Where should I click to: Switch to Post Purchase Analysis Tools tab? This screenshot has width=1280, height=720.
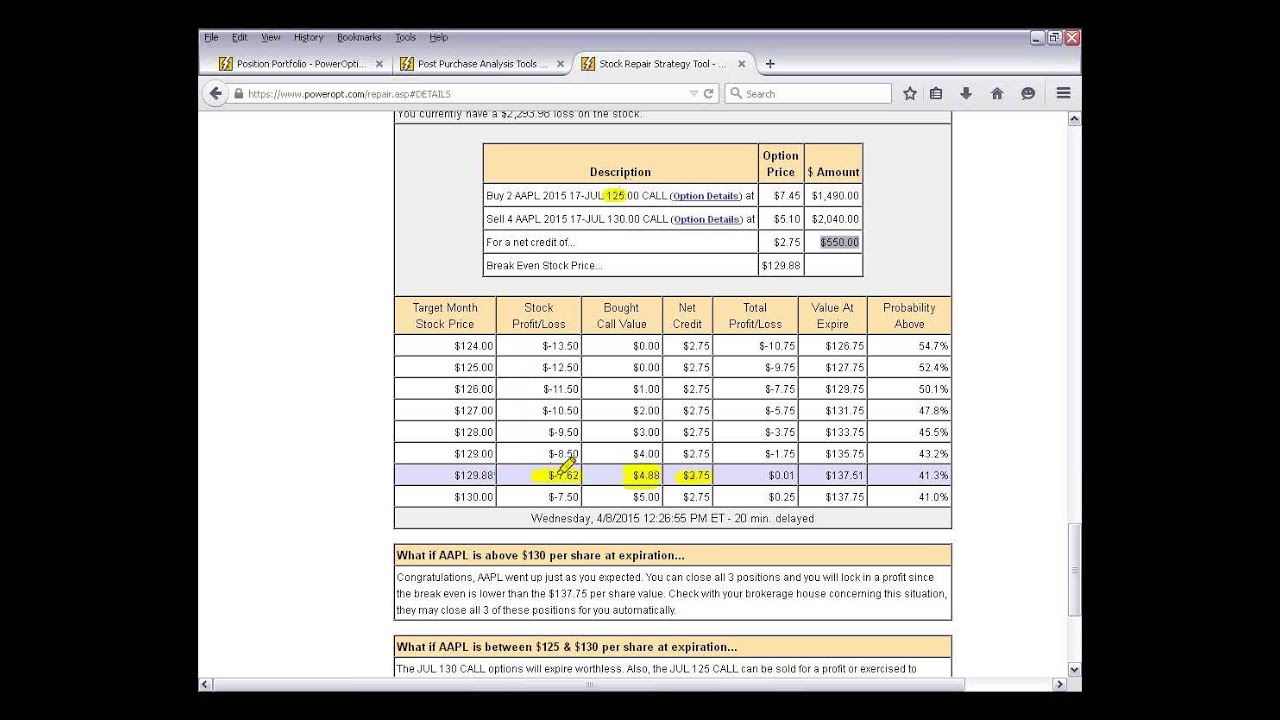(x=482, y=64)
